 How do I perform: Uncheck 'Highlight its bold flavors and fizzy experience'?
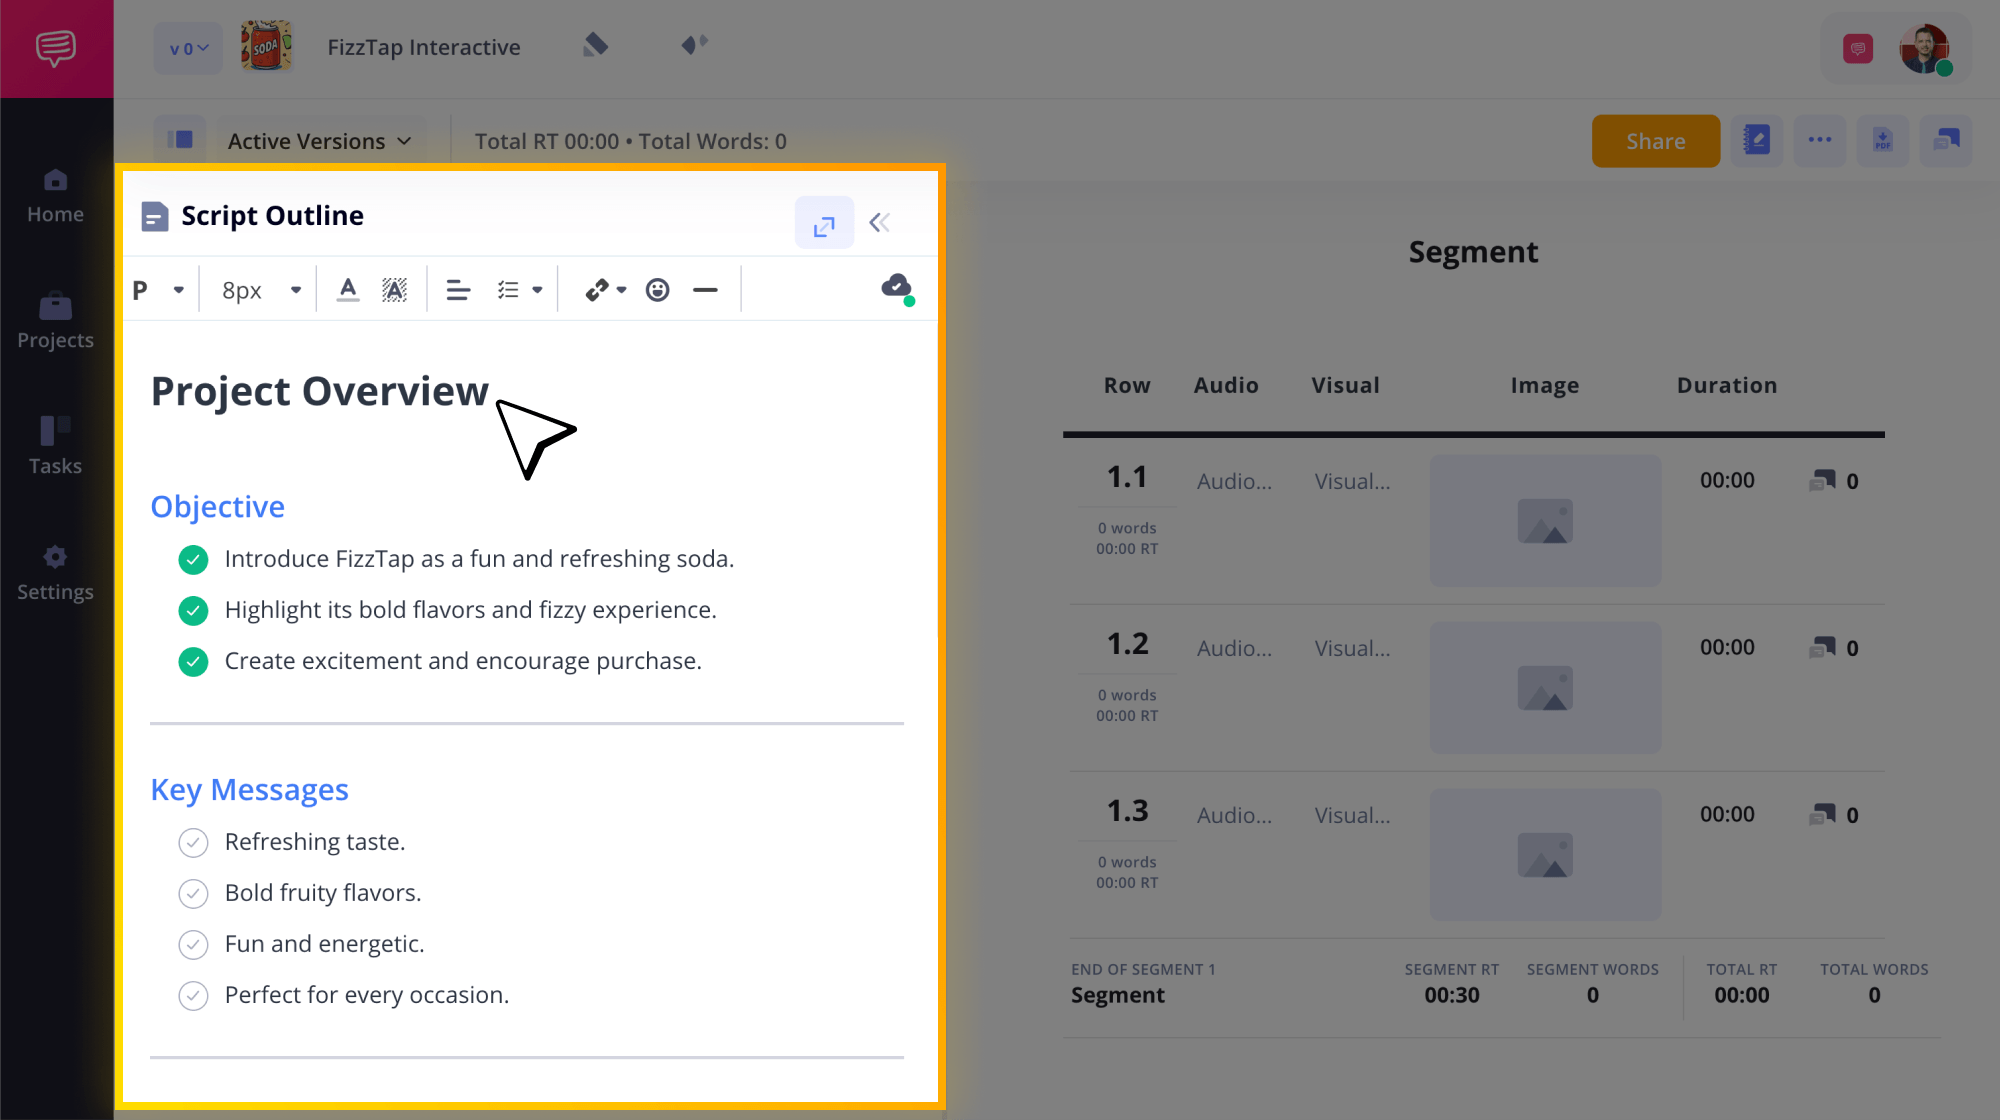[193, 610]
